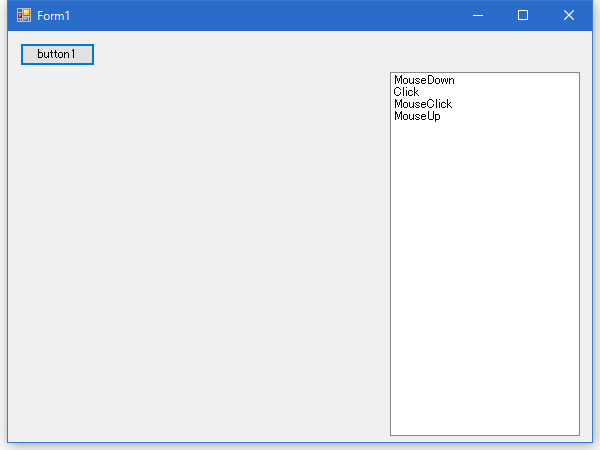Click the Form1 title text
The height and width of the screenshot is (450, 600).
[54, 16]
